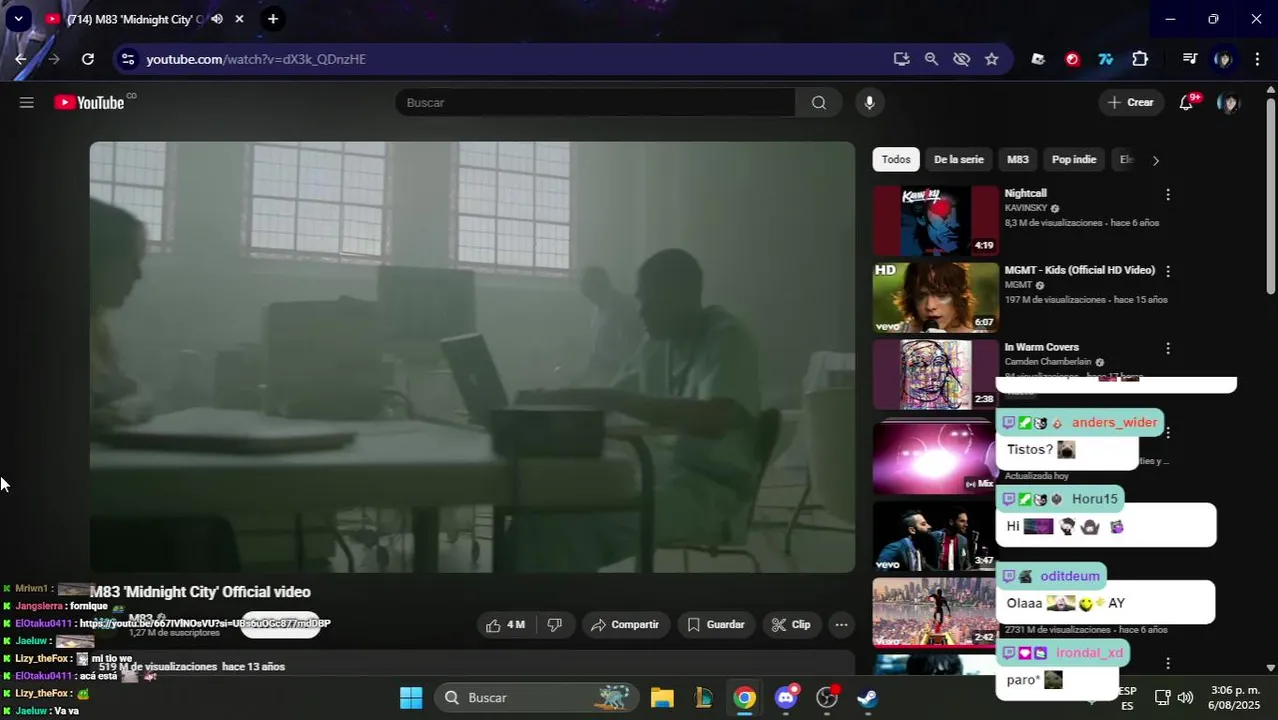Open In Warm Covers title link
The height and width of the screenshot is (720, 1278).
(1041, 347)
